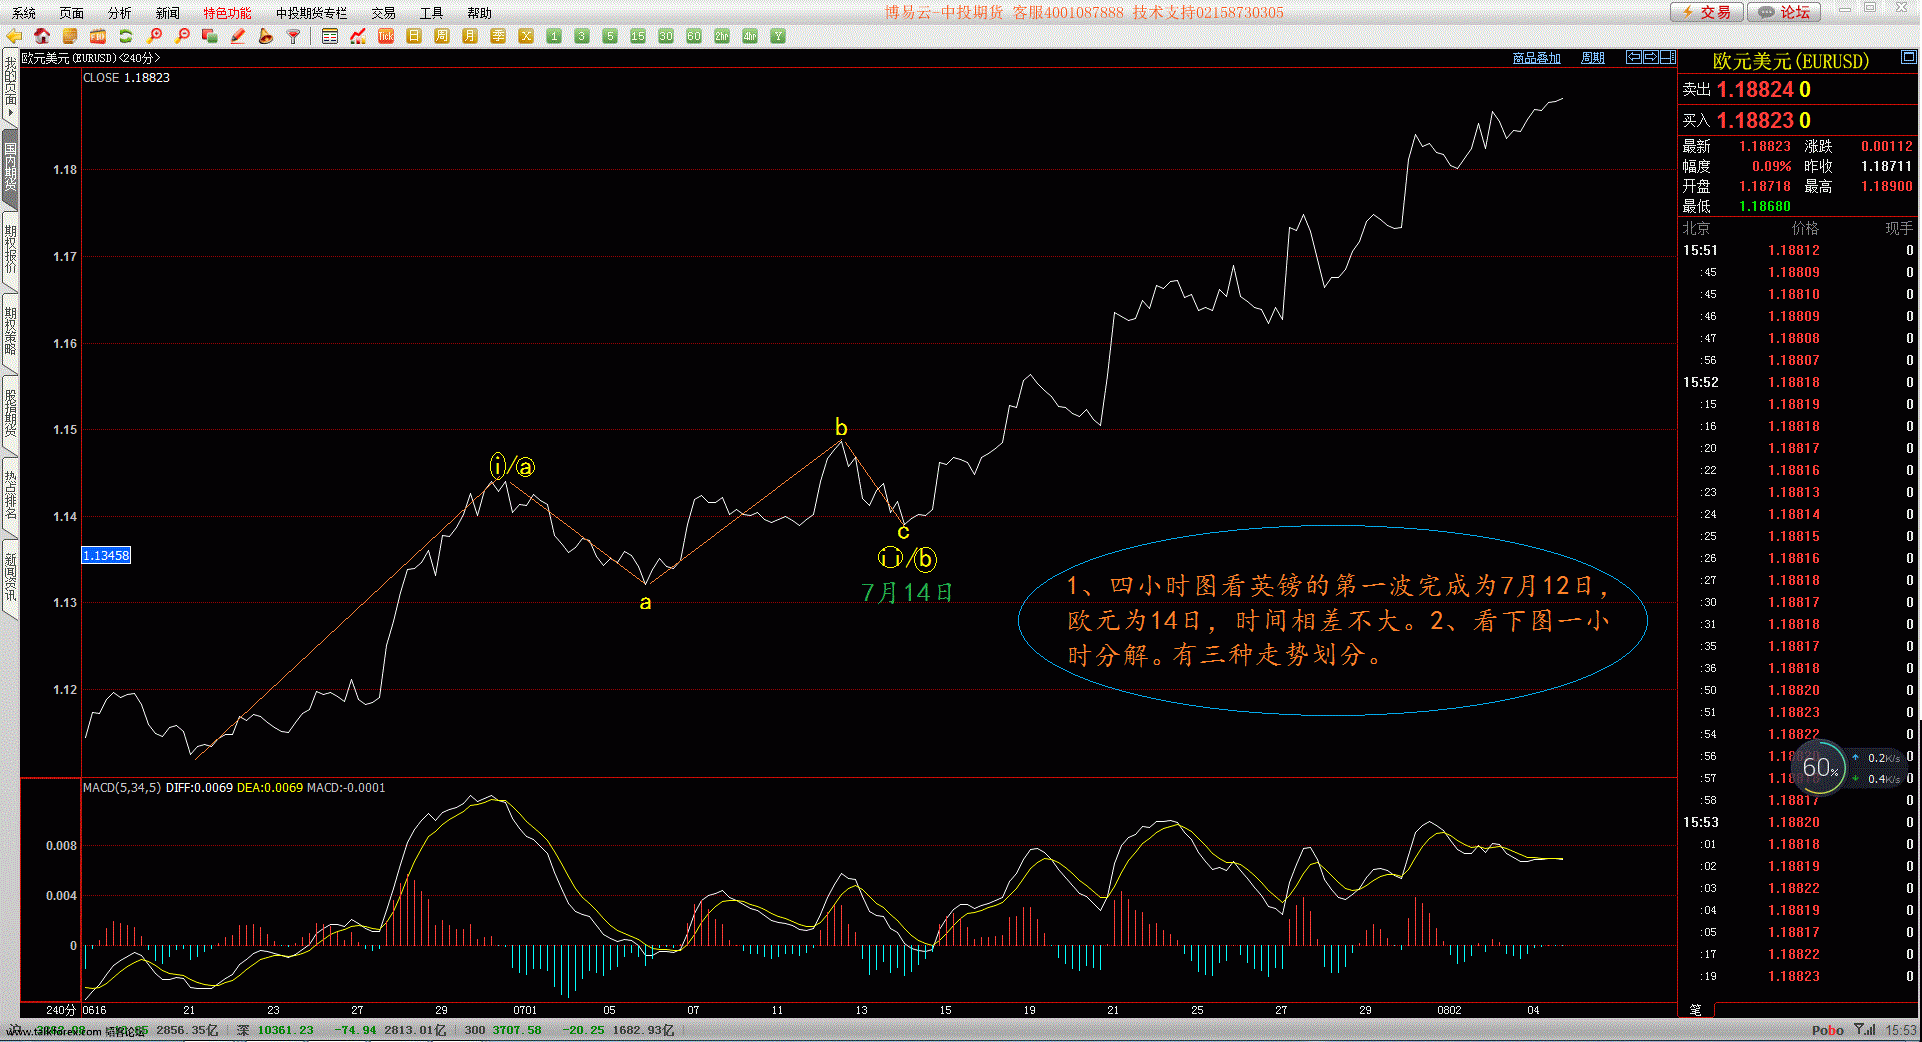Screen dimensions: 1922x1042
Task: Select the 60-minute period button
Action: point(694,36)
